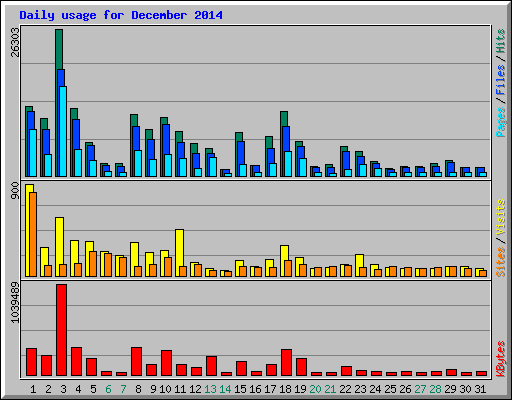Click the green day 7 axis label

pyautogui.click(x=123, y=389)
